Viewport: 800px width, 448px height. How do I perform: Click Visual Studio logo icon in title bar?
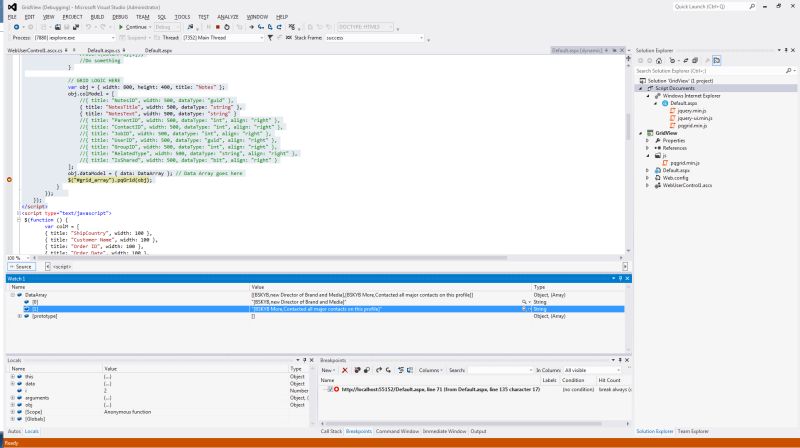[x=12, y=7]
